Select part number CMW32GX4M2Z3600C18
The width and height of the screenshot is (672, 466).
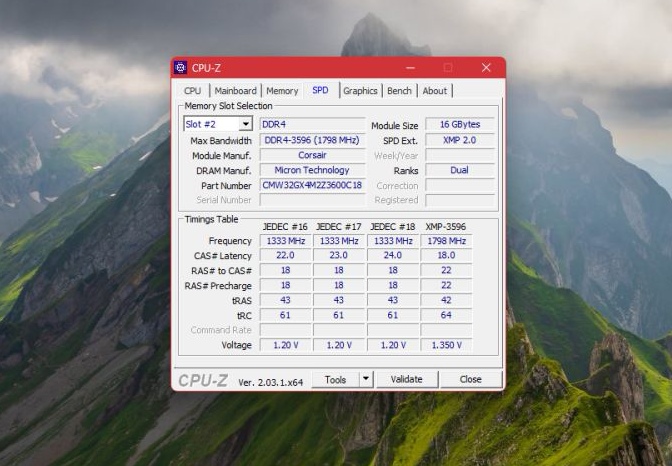[x=312, y=185]
